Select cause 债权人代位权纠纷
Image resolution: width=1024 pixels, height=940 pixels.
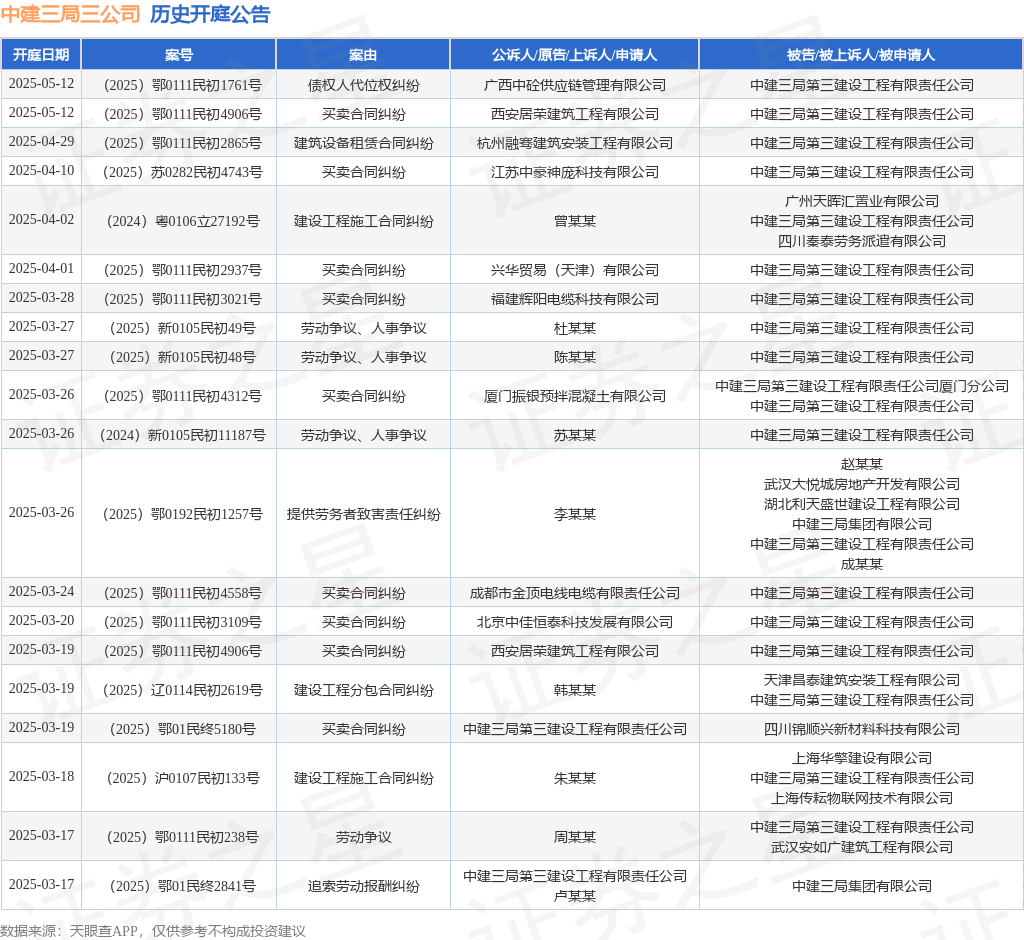tap(364, 85)
